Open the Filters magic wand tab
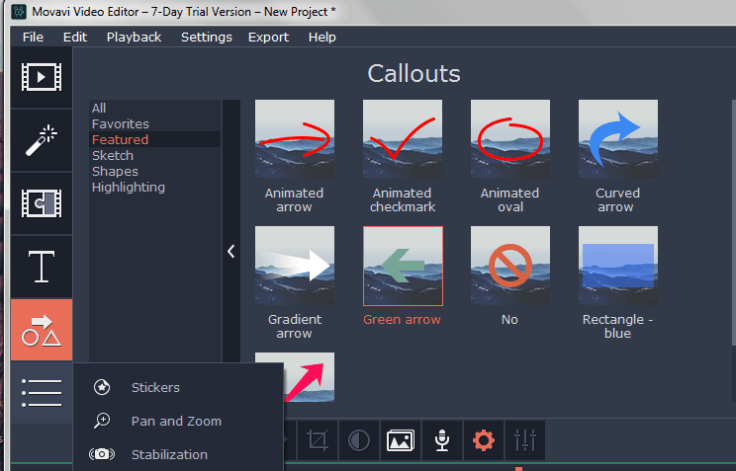Screen dimensions: 736x471 tap(41, 139)
